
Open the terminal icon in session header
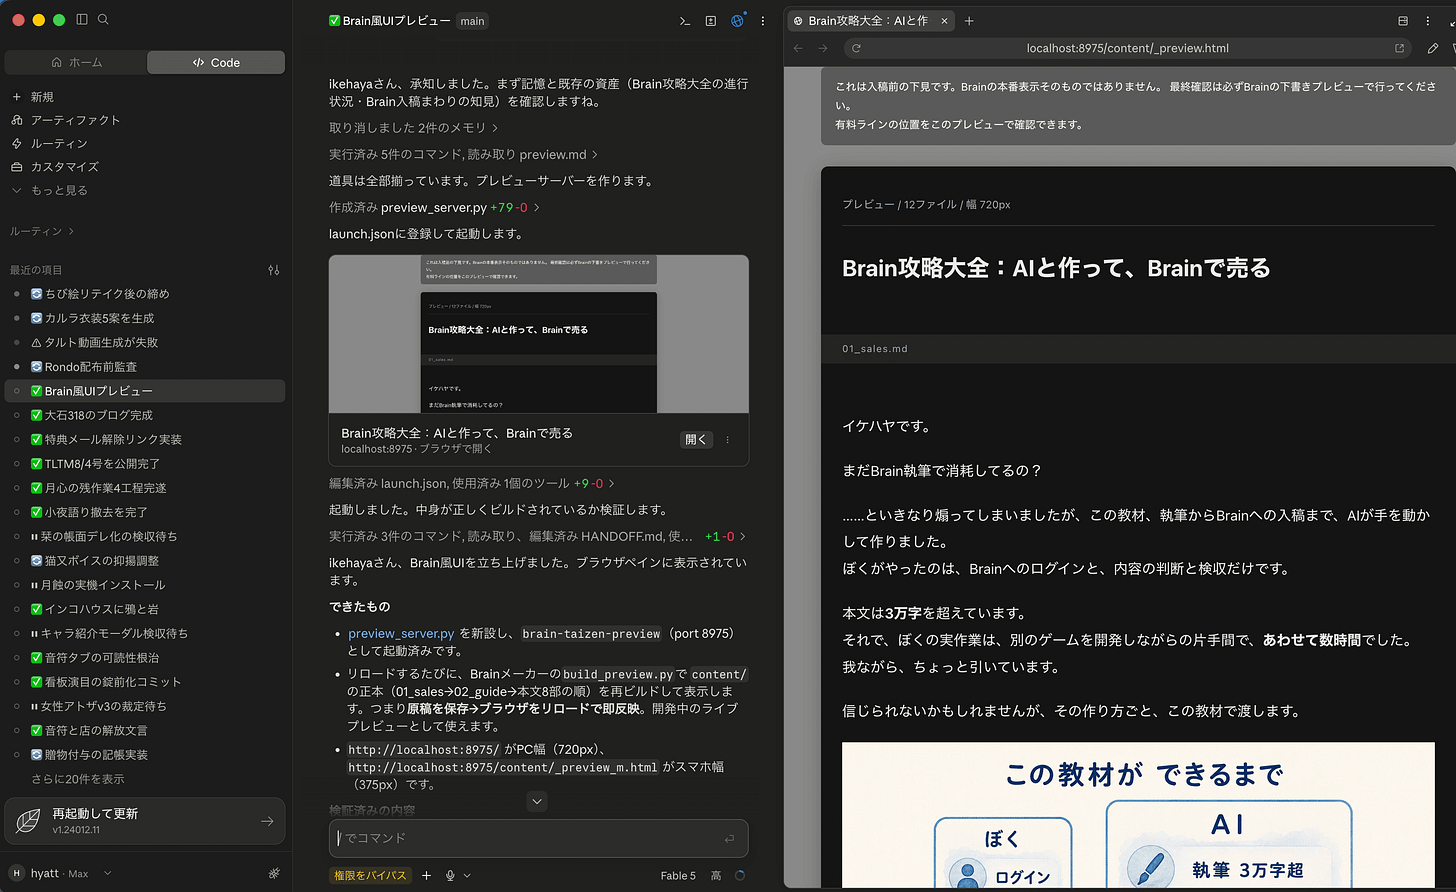point(685,20)
